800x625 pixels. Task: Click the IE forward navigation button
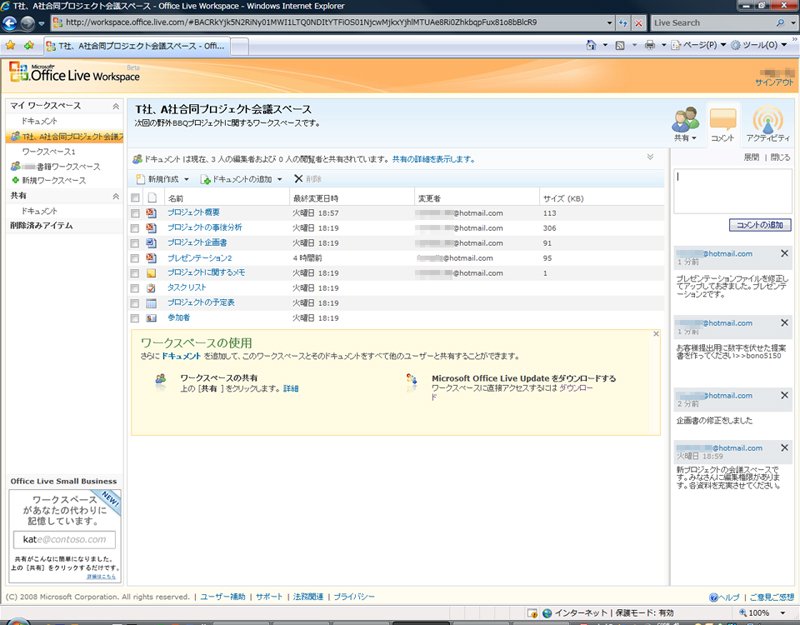27,23
